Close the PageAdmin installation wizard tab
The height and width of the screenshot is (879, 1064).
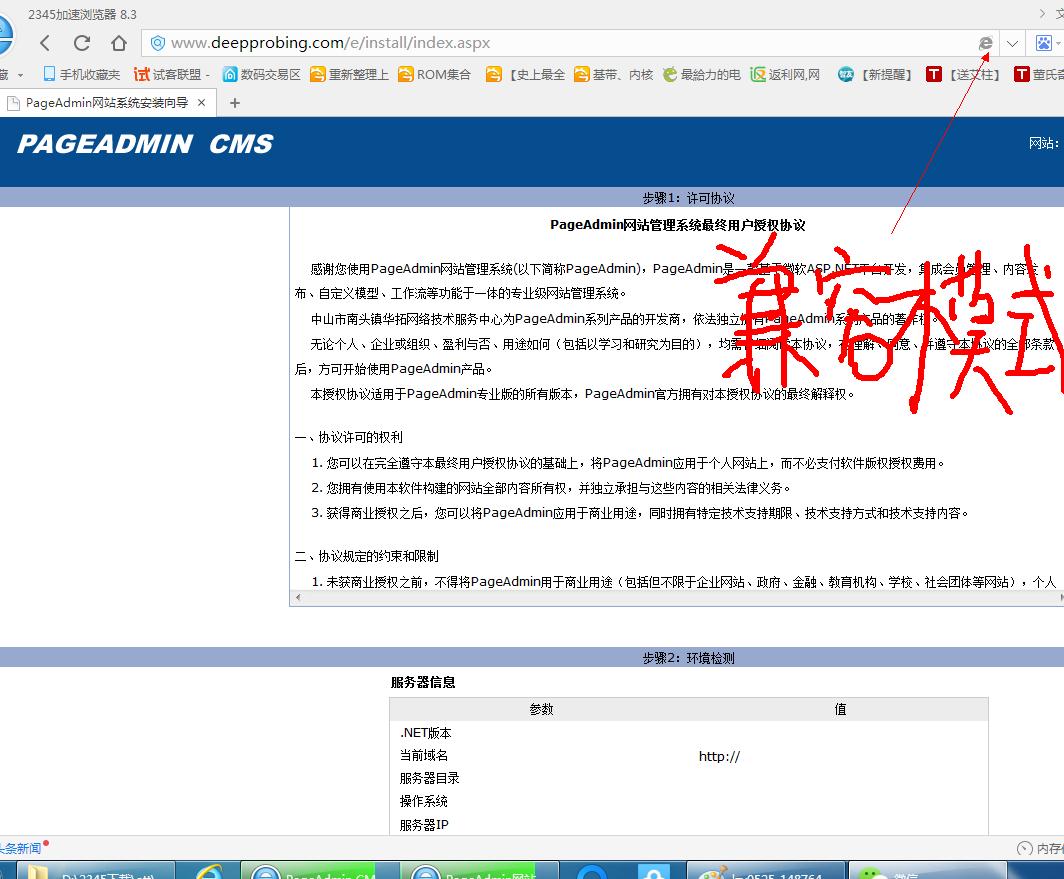202,102
